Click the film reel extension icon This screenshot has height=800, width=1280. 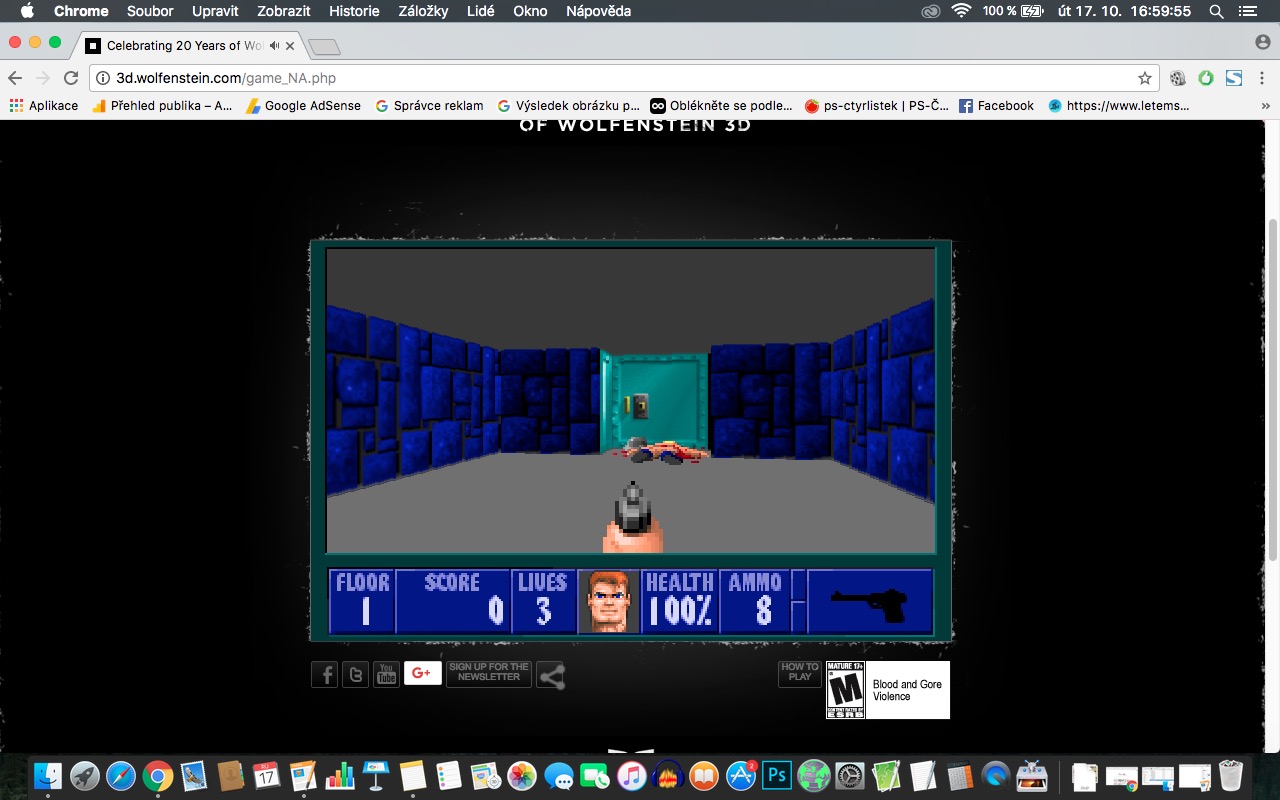(x=1178, y=78)
